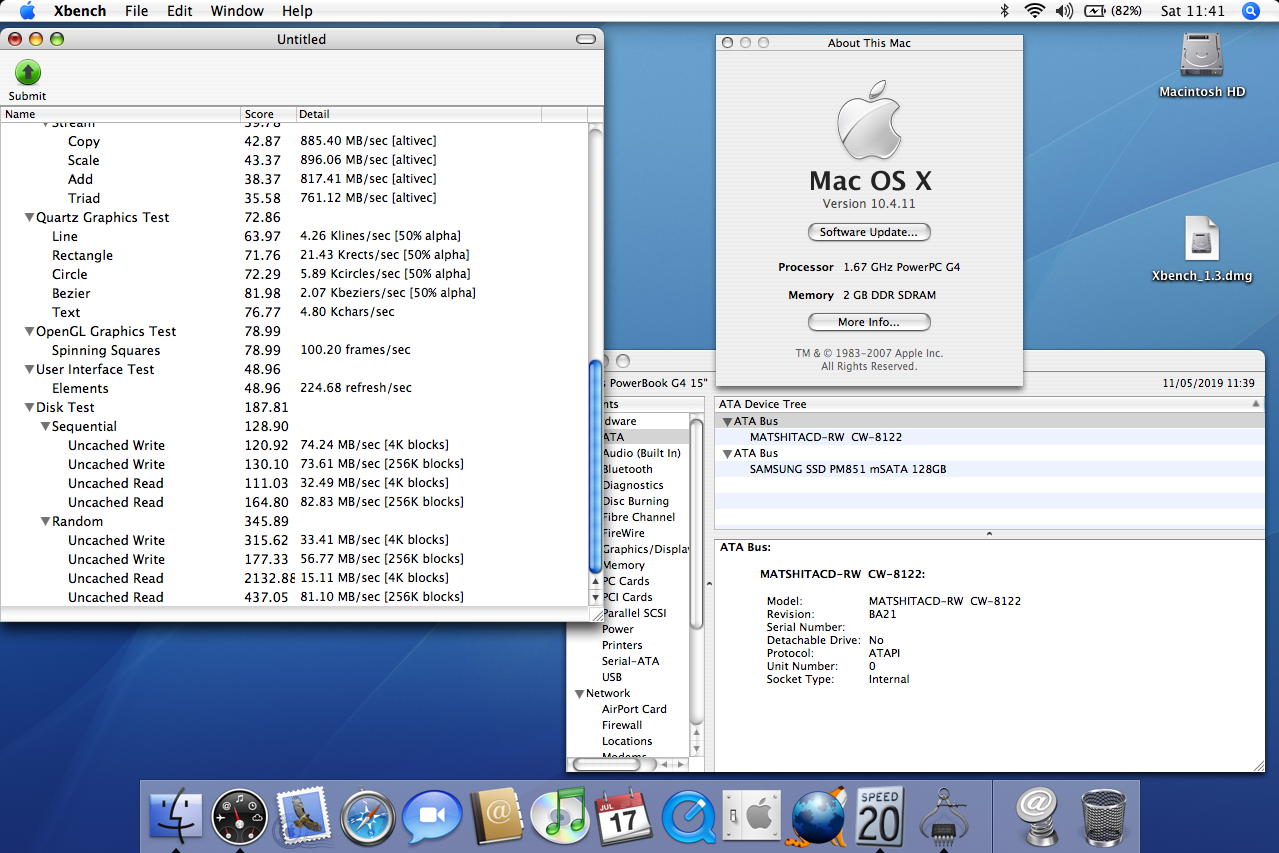This screenshot has width=1279, height=853.
Task: Toggle the Xbench toolbar pill button
Action: pyautogui.click(x=586, y=39)
